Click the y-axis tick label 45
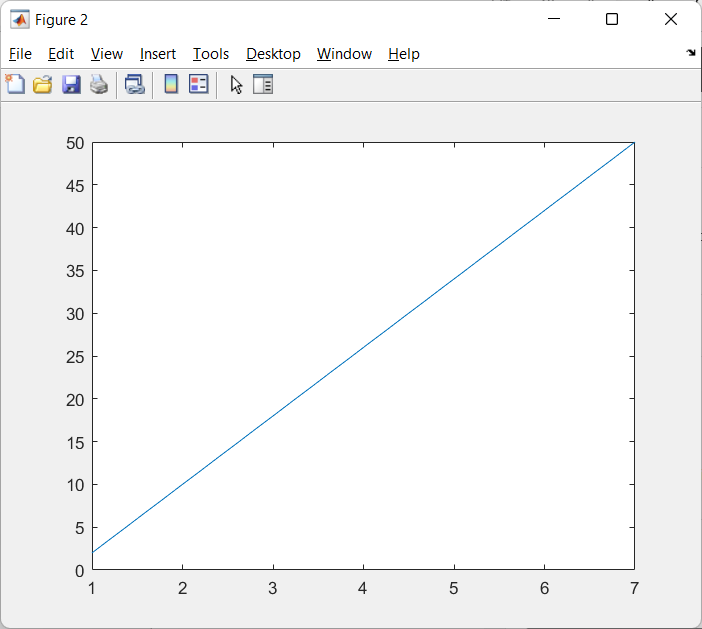This screenshot has width=702, height=629. pyautogui.click(x=75, y=186)
